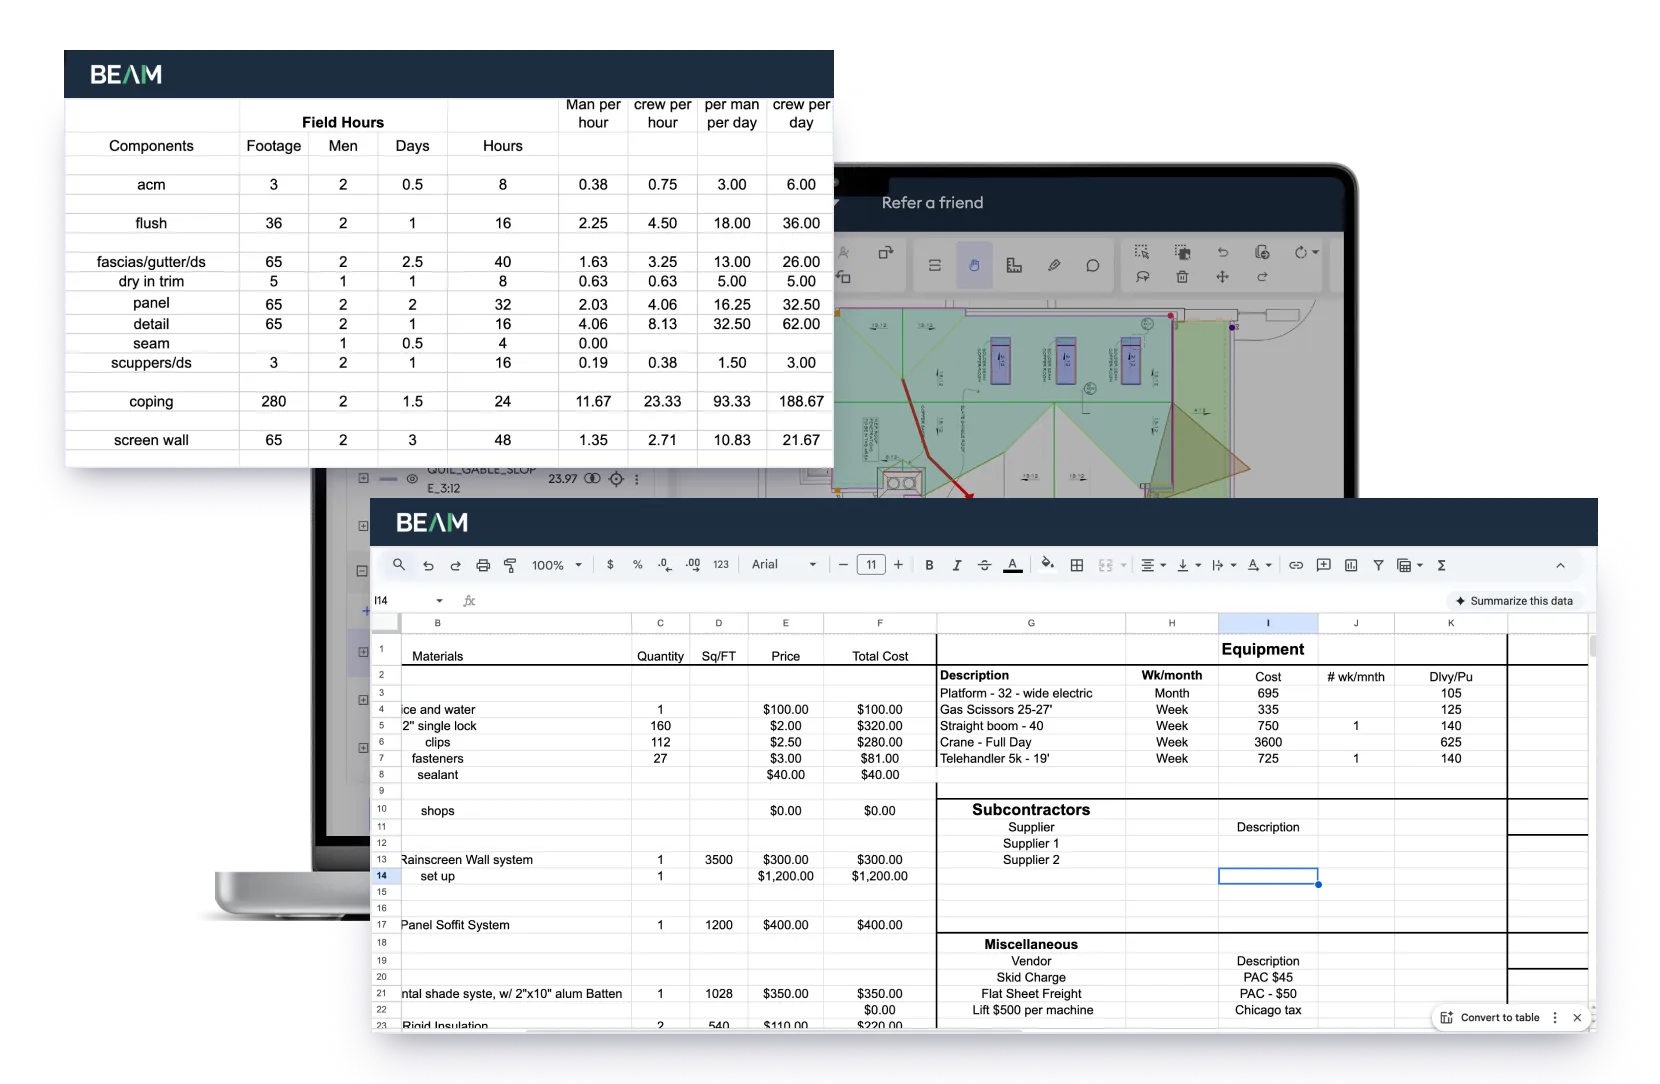Toggle italic formatting

pyautogui.click(x=956, y=564)
